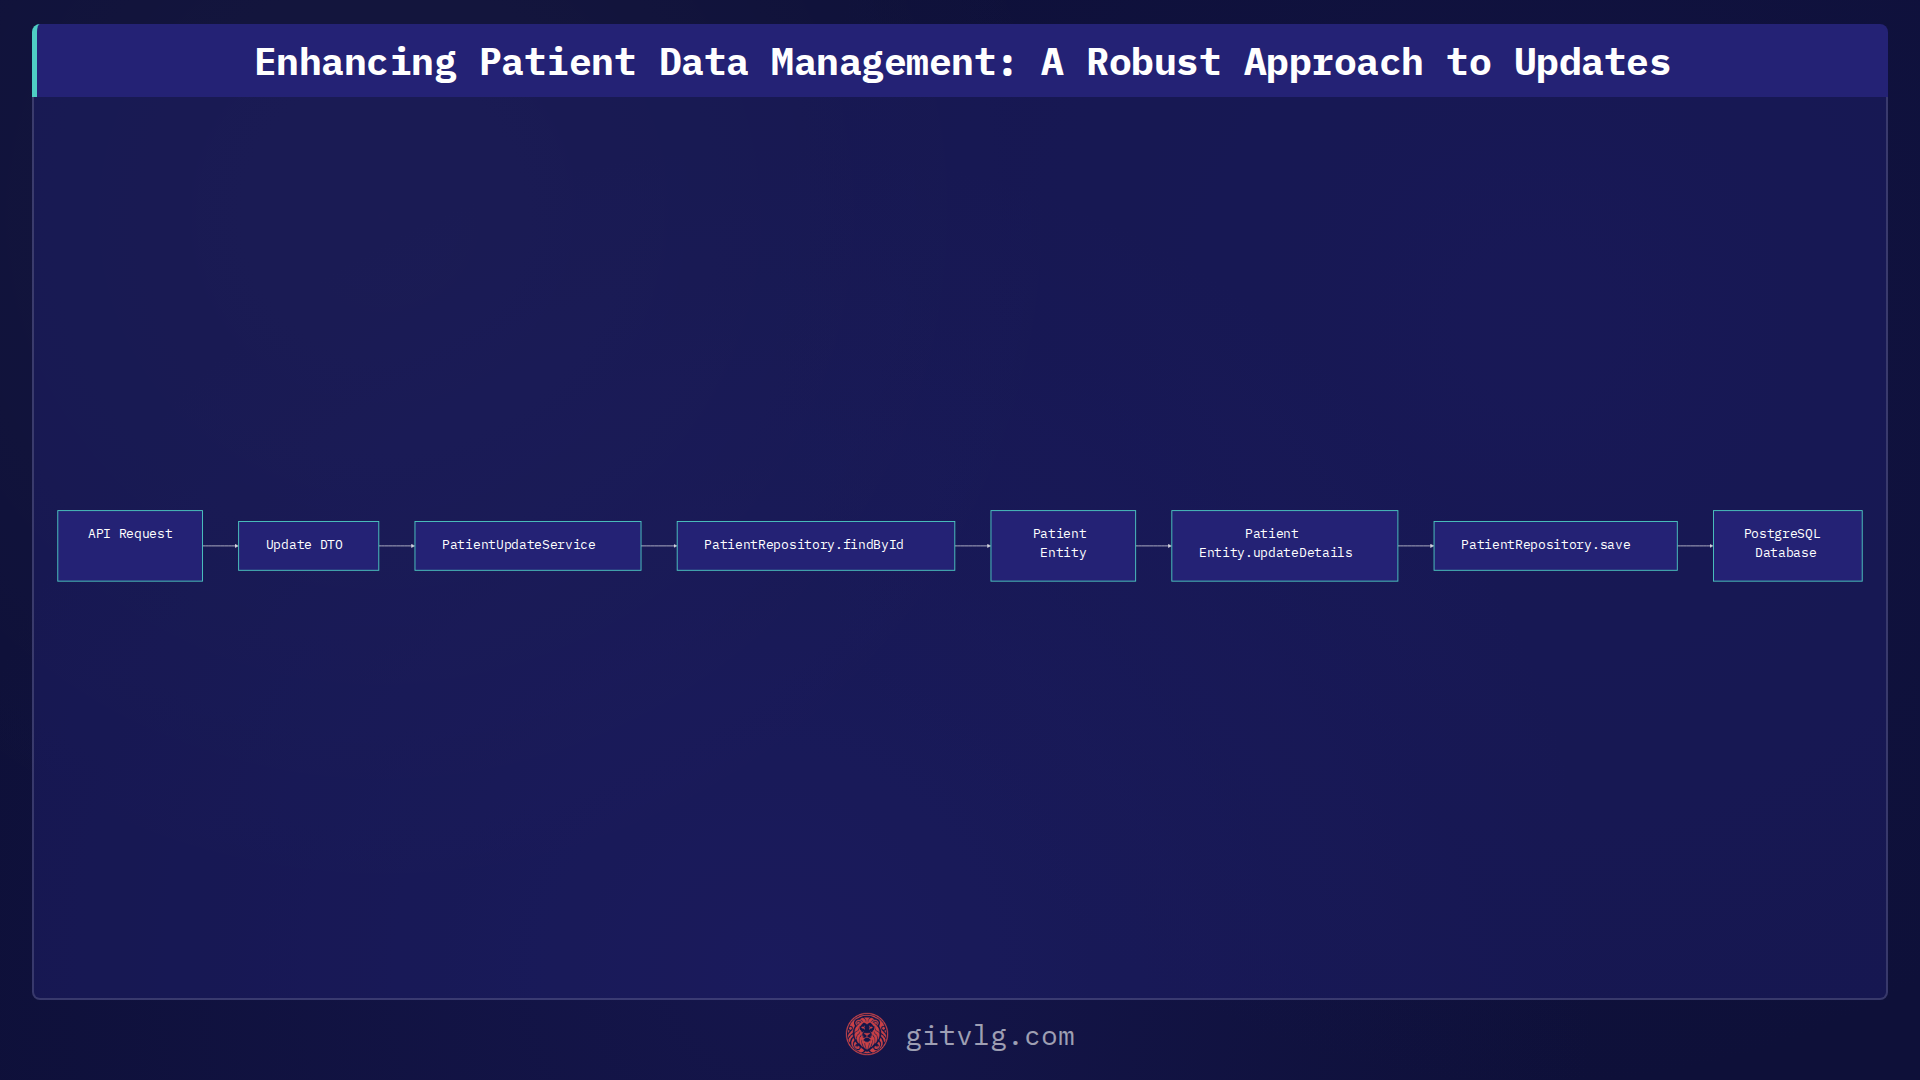Image resolution: width=1920 pixels, height=1080 pixels.
Task: Click the API Request node
Action: 130,546
